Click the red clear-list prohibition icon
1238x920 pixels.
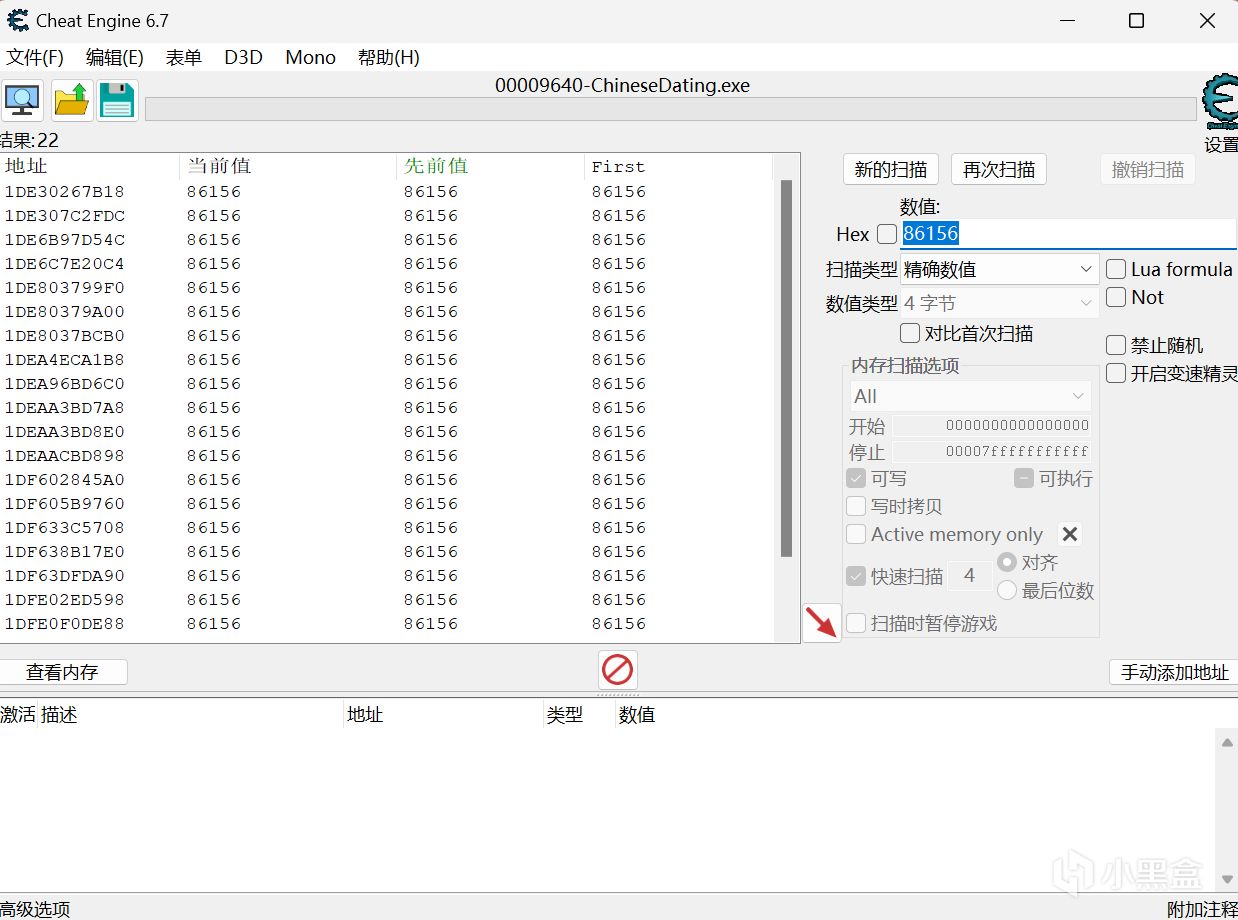coord(618,670)
